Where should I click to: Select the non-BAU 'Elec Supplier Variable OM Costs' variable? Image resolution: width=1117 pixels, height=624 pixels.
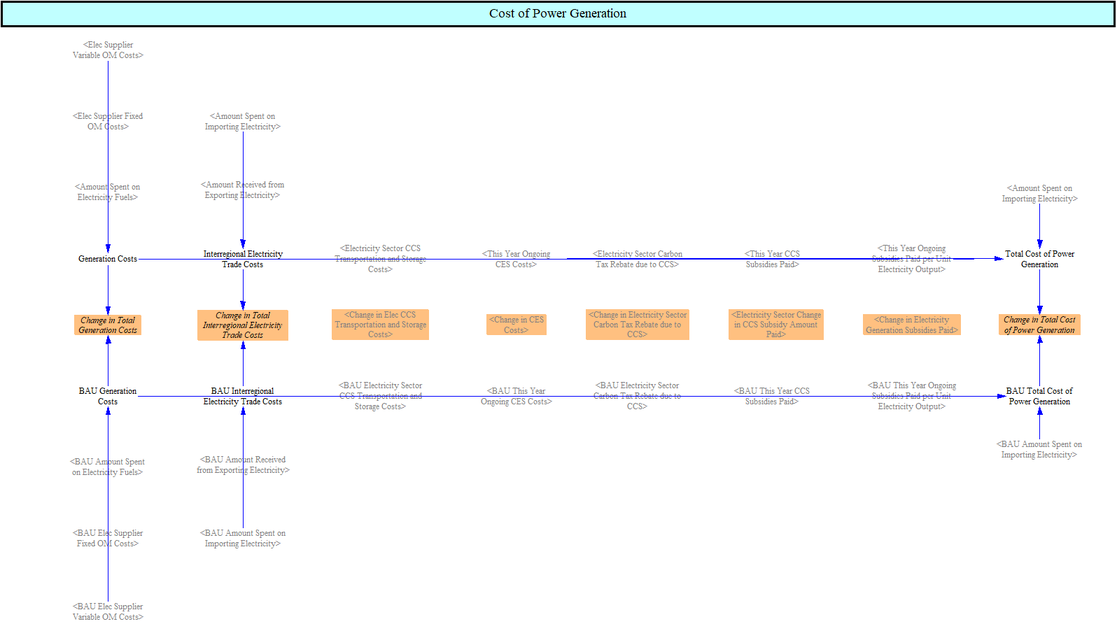(x=108, y=50)
